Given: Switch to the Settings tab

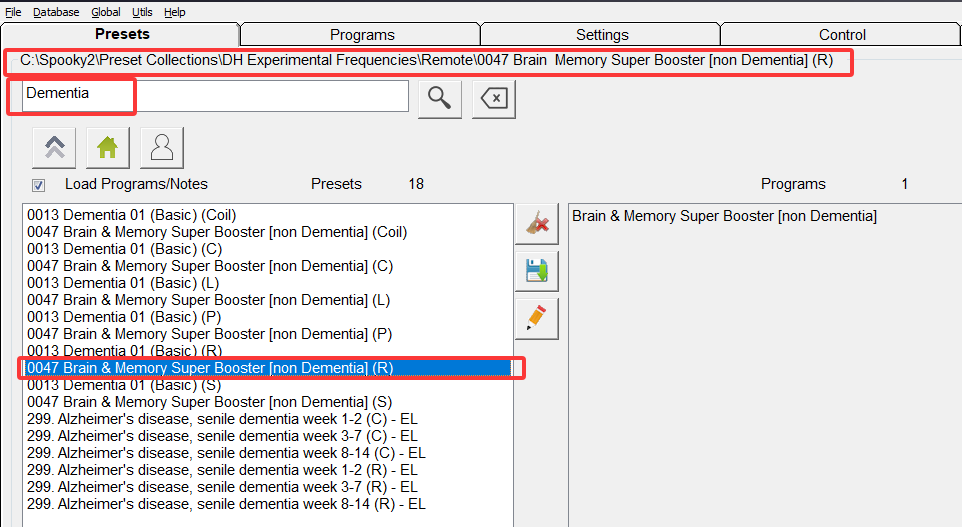Looking at the screenshot, I should (602, 35).
